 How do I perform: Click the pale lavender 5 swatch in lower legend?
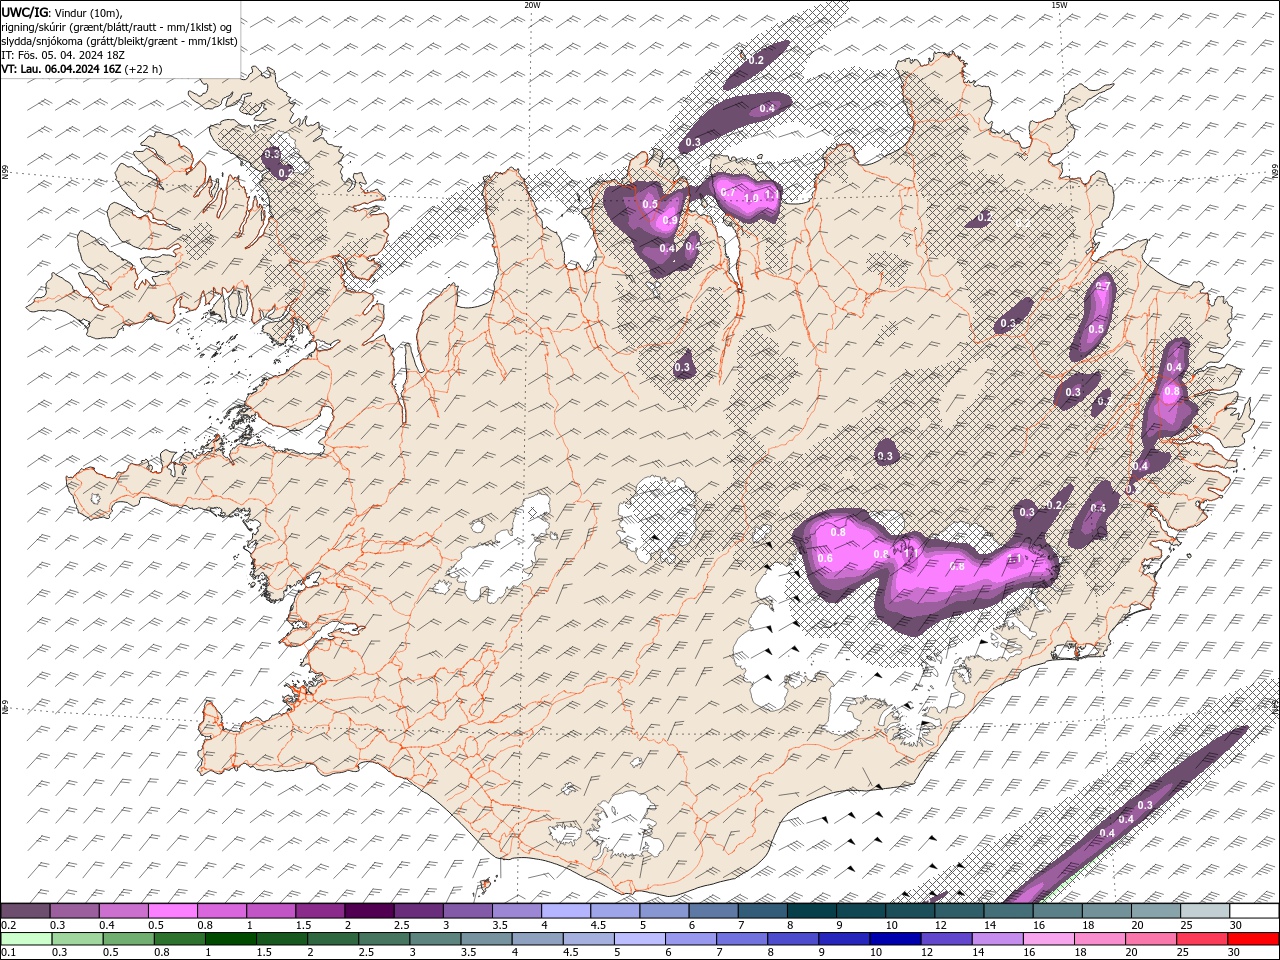[x=639, y=939]
